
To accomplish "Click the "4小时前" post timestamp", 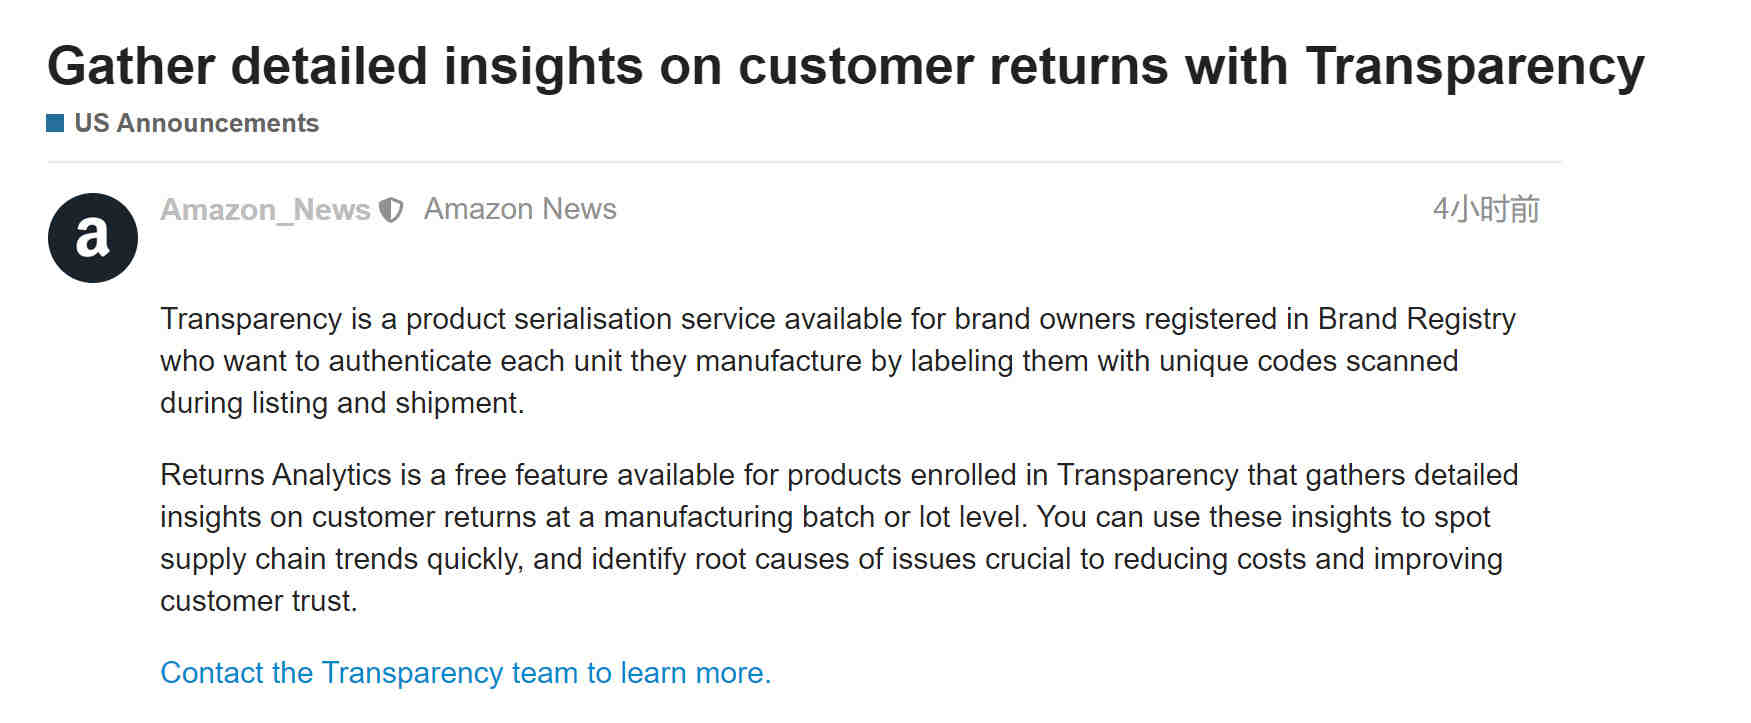I will pos(1486,209).
